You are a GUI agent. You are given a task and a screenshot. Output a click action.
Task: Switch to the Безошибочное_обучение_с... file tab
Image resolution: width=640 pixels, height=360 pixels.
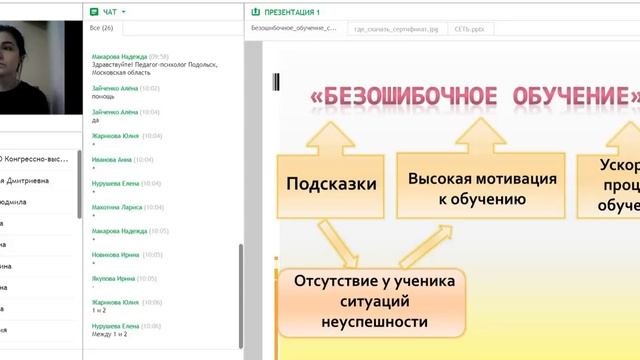point(293,28)
